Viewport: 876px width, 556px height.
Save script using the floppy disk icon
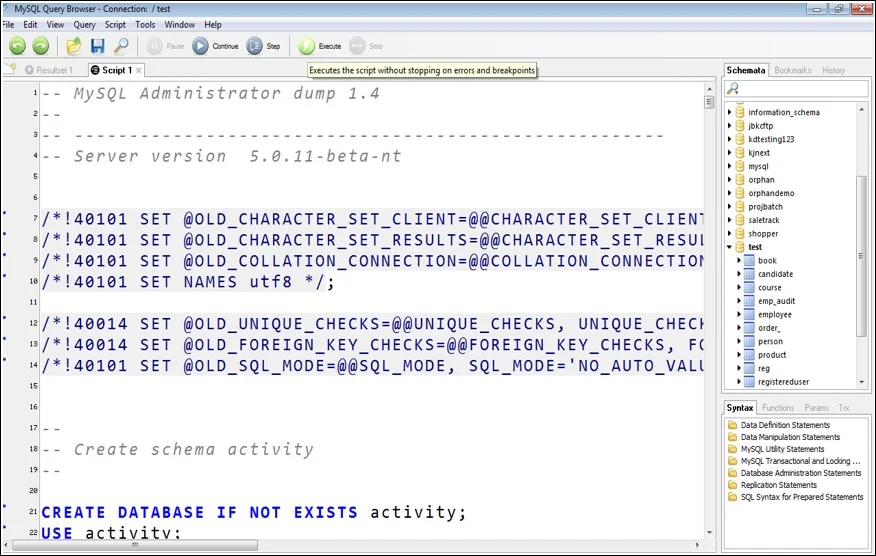click(x=98, y=46)
